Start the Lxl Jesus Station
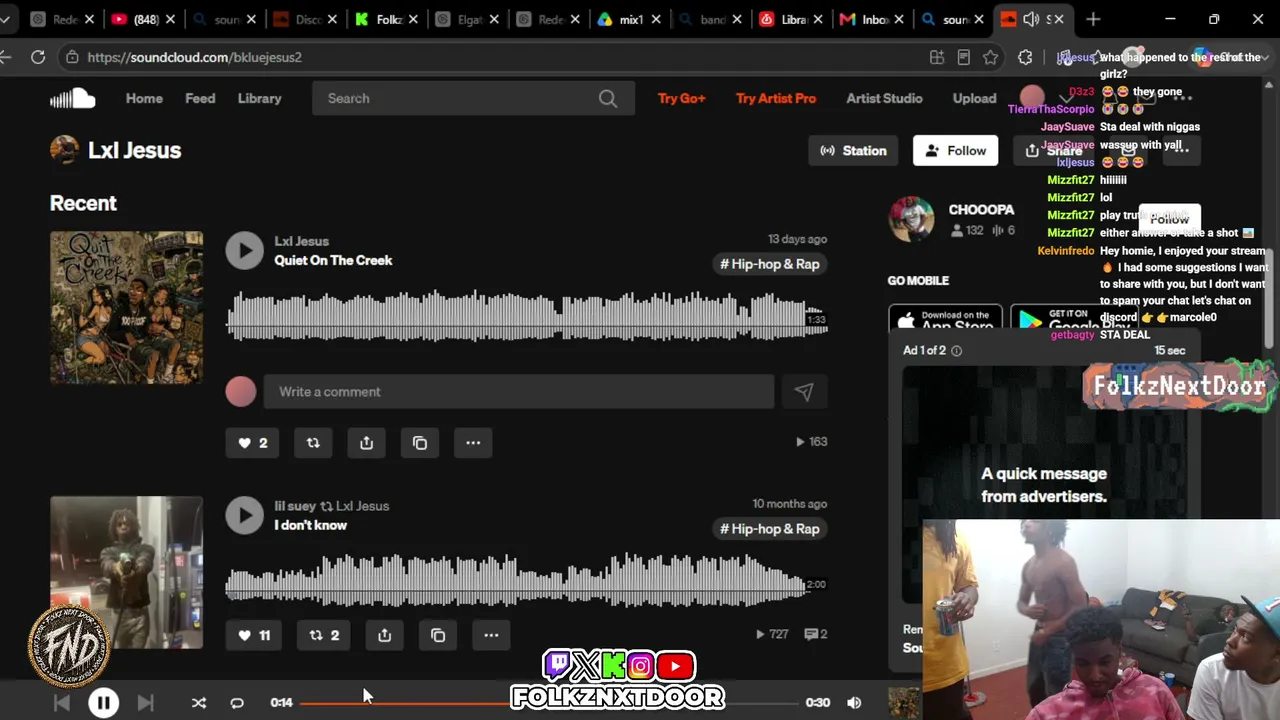The height and width of the screenshot is (720, 1280). point(853,151)
